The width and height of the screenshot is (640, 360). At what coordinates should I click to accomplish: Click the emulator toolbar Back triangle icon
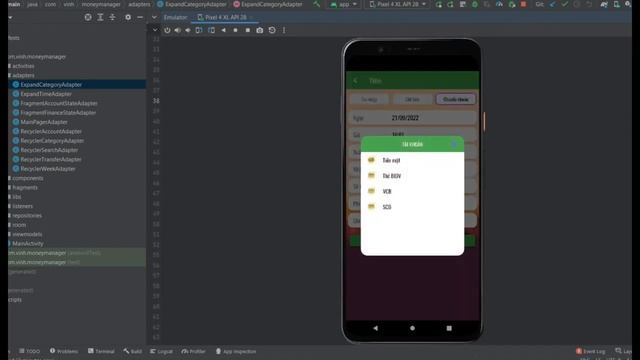[223, 30]
